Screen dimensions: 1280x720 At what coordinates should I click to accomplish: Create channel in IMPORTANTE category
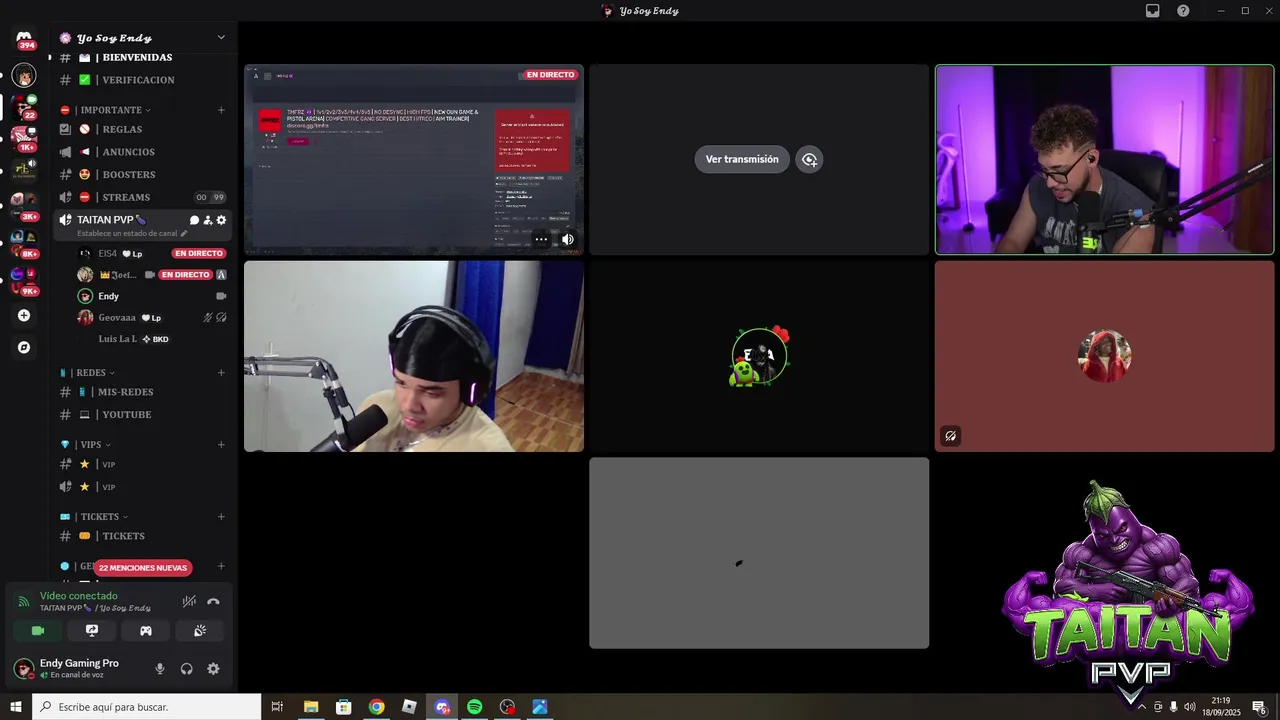pyautogui.click(x=221, y=110)
